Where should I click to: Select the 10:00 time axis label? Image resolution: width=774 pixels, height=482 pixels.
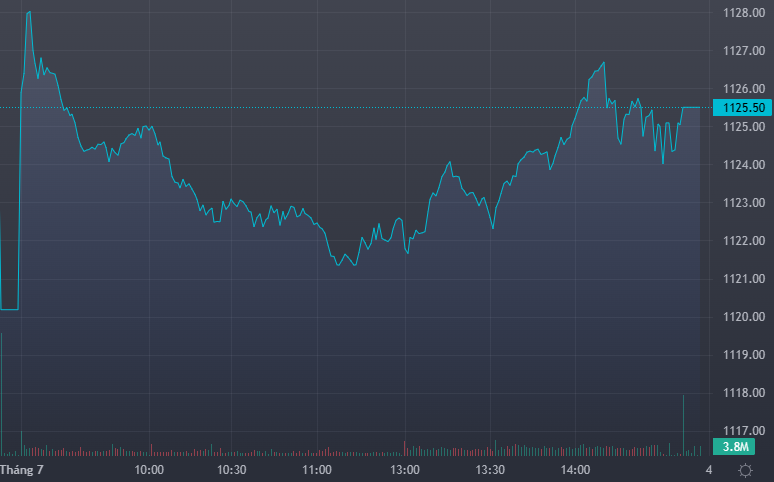(x=149, y=469)
